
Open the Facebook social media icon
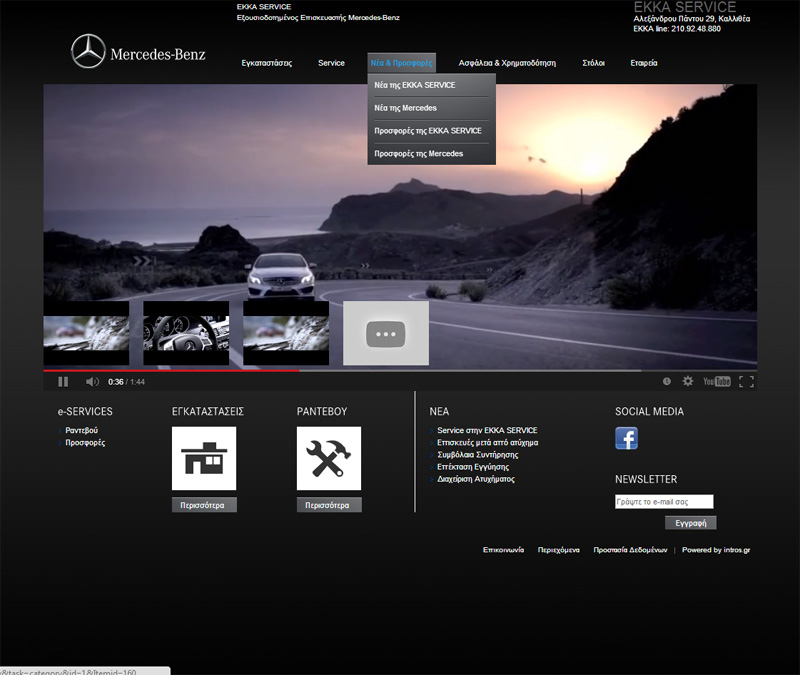(x=626, y=438)
